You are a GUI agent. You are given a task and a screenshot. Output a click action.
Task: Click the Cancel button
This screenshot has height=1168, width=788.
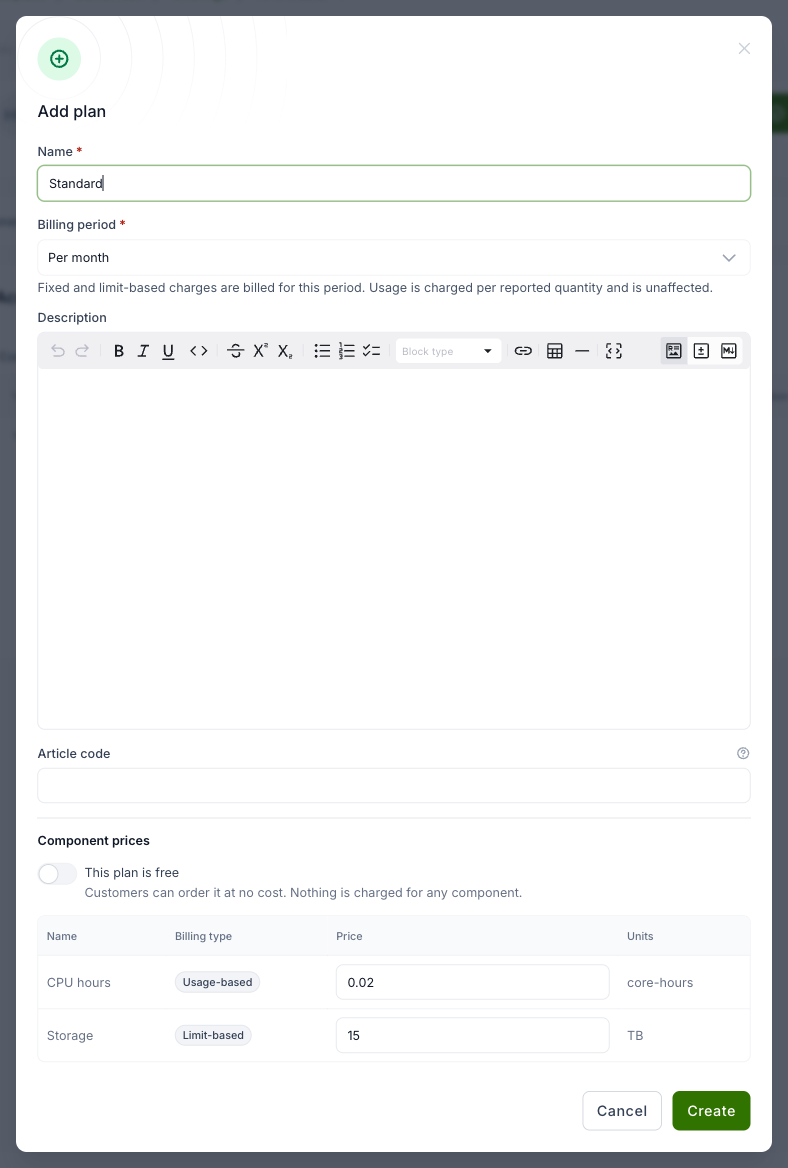coord(622,1111)
